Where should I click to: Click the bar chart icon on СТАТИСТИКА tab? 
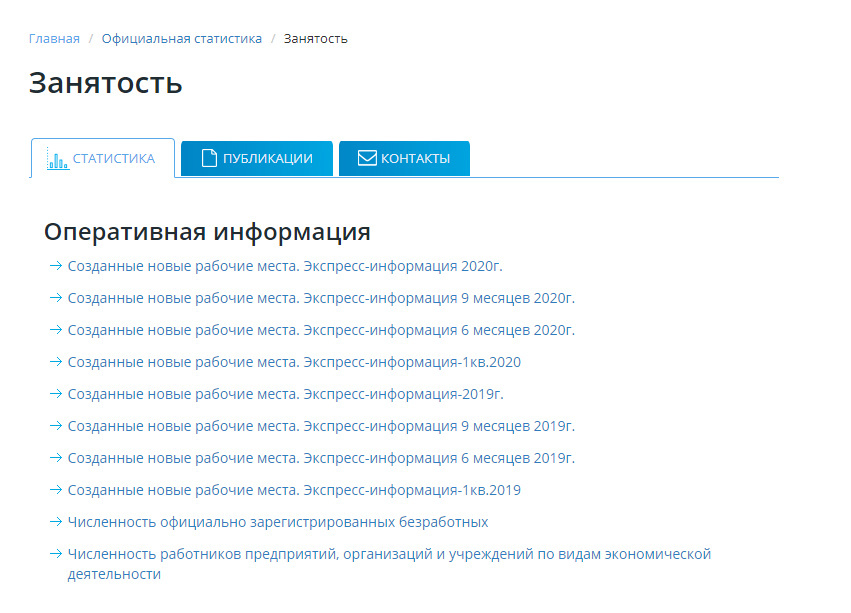point(58,158)
